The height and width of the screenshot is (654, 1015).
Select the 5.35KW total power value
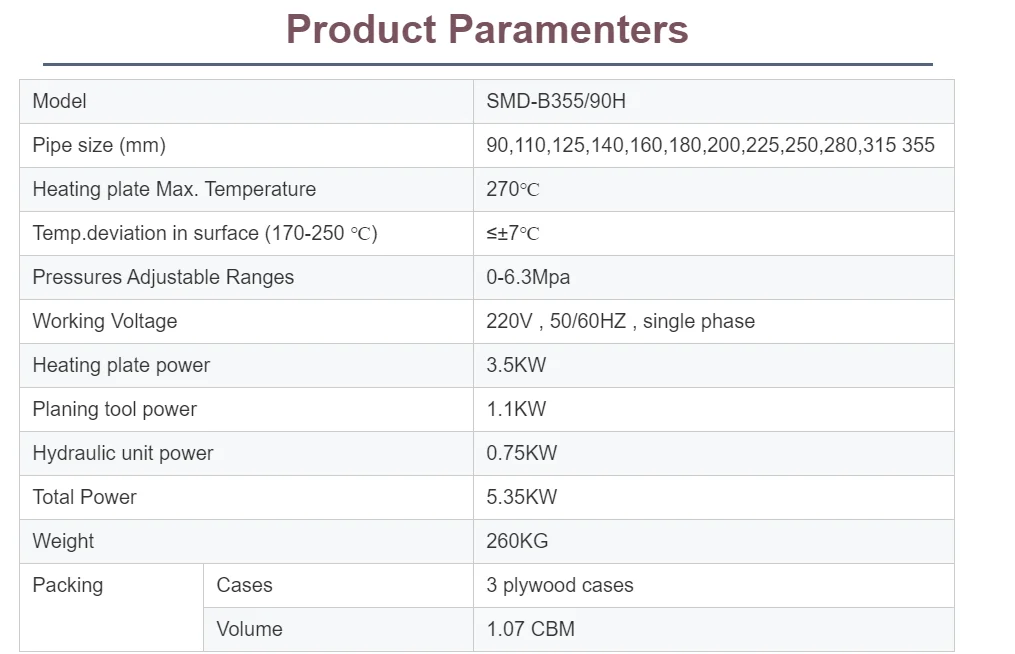pos(521,497)
